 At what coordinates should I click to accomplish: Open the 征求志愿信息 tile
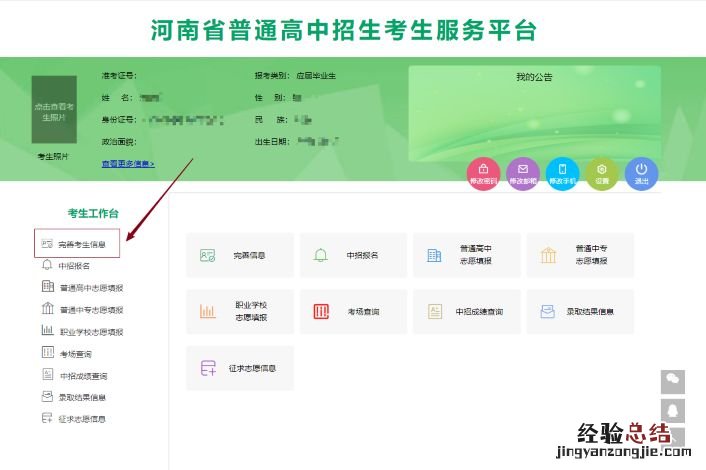coord(240,367)
